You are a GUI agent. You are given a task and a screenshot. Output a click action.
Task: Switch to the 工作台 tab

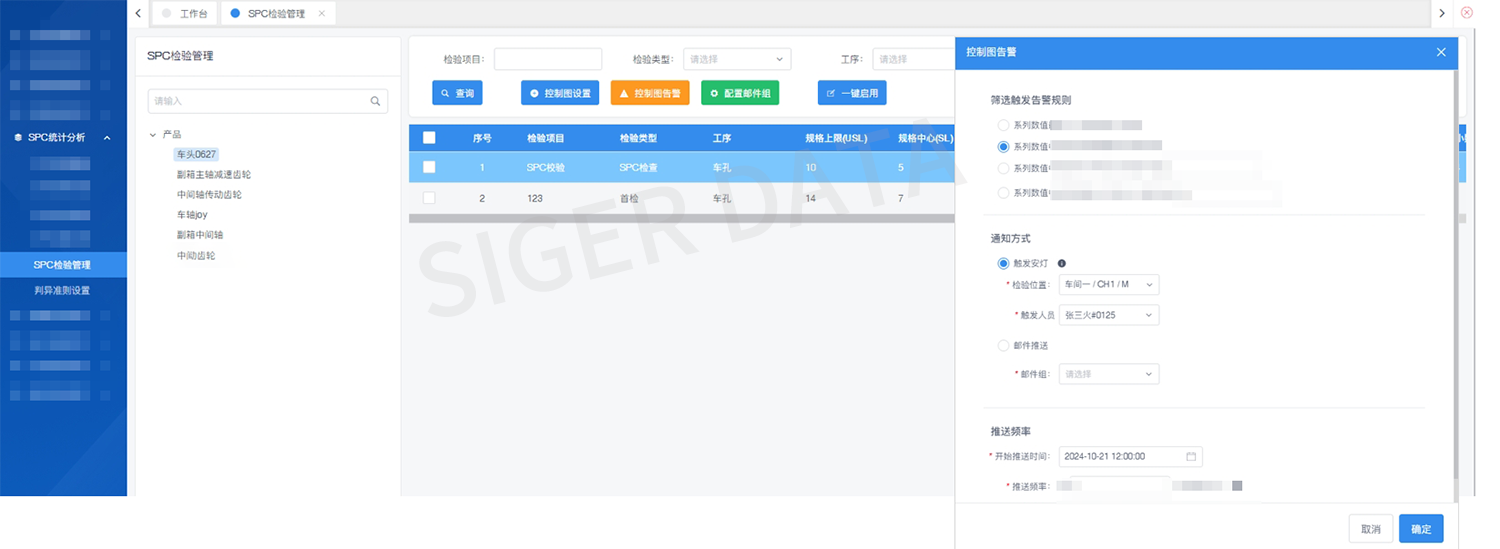pos(192,14)
